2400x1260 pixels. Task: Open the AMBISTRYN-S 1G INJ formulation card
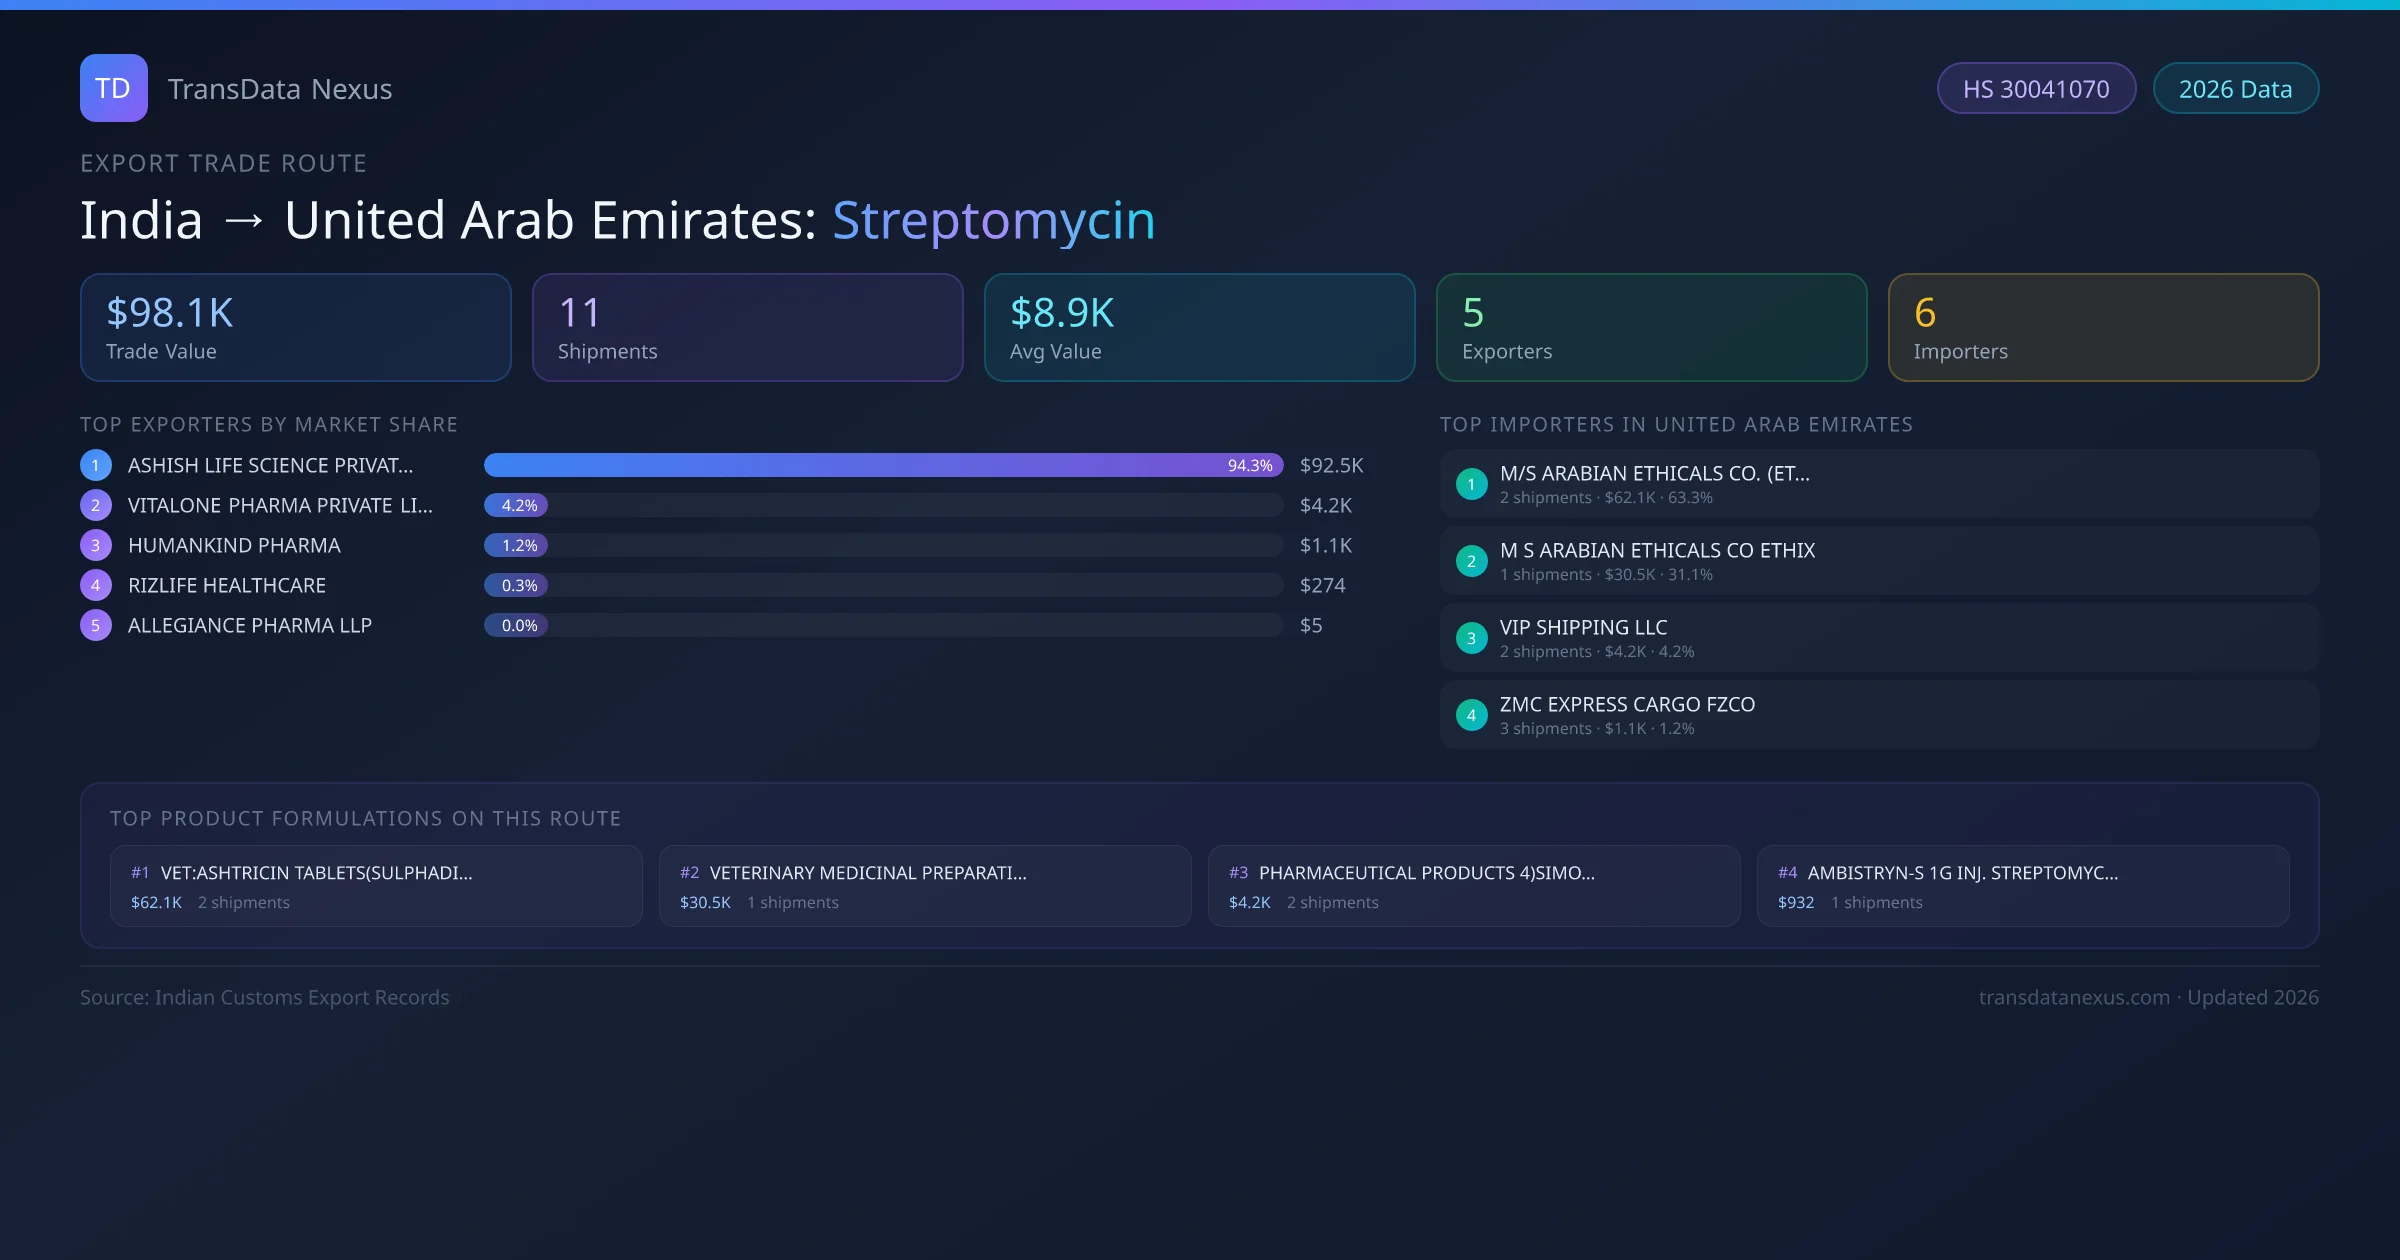pyautogui.click(x=2022, y=886)
